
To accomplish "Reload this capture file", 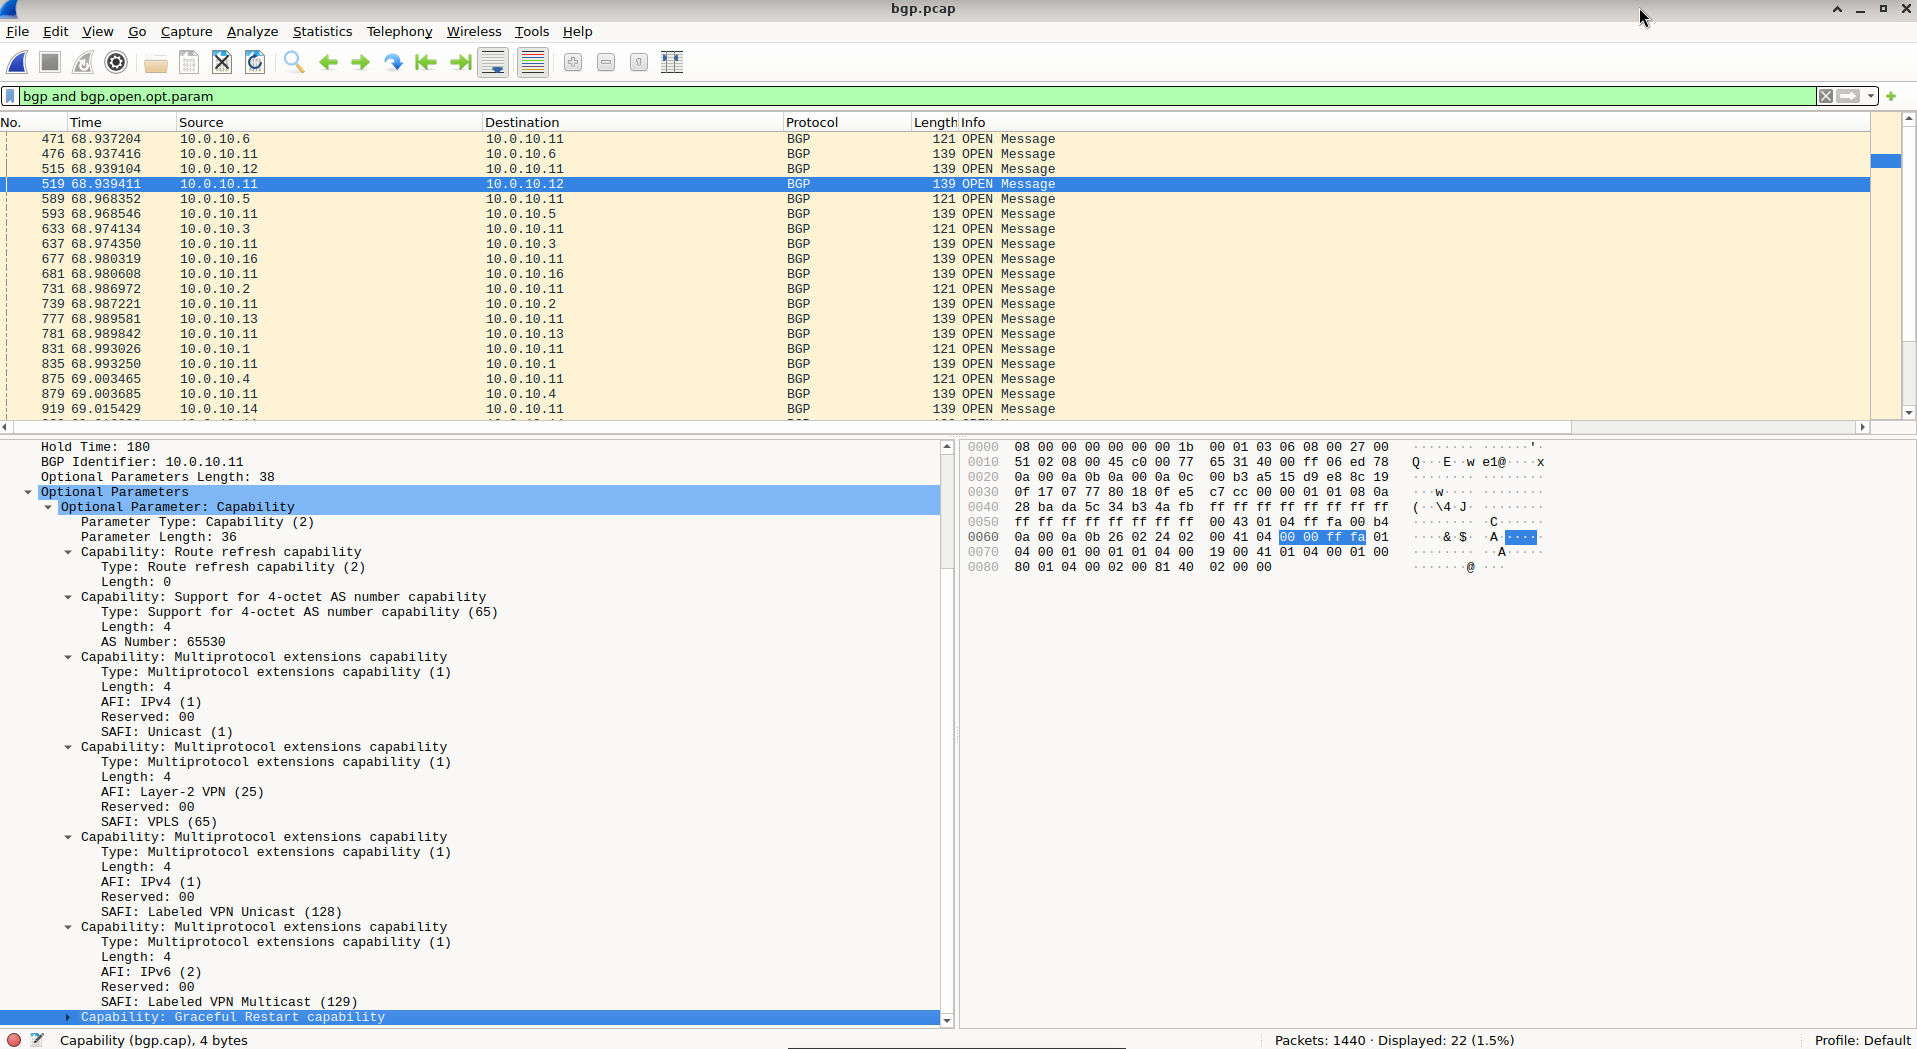I will [x=255, y=62].
